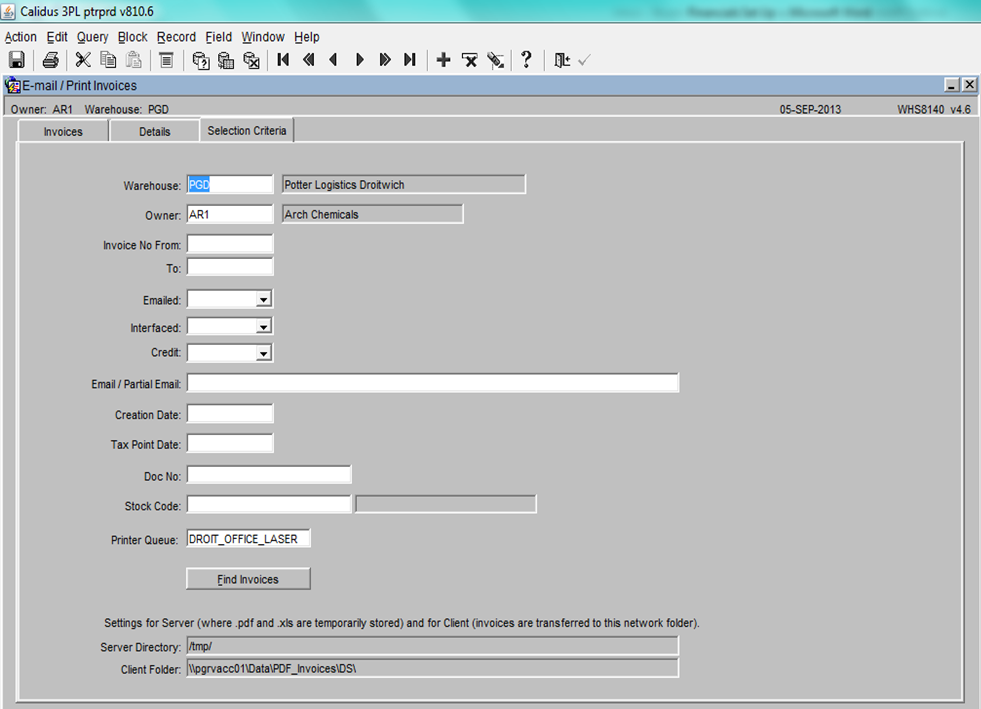The width and height of the screenshot is (981, 709).
Task: Expand the Credit dropdown
Action: coord(263,354)
